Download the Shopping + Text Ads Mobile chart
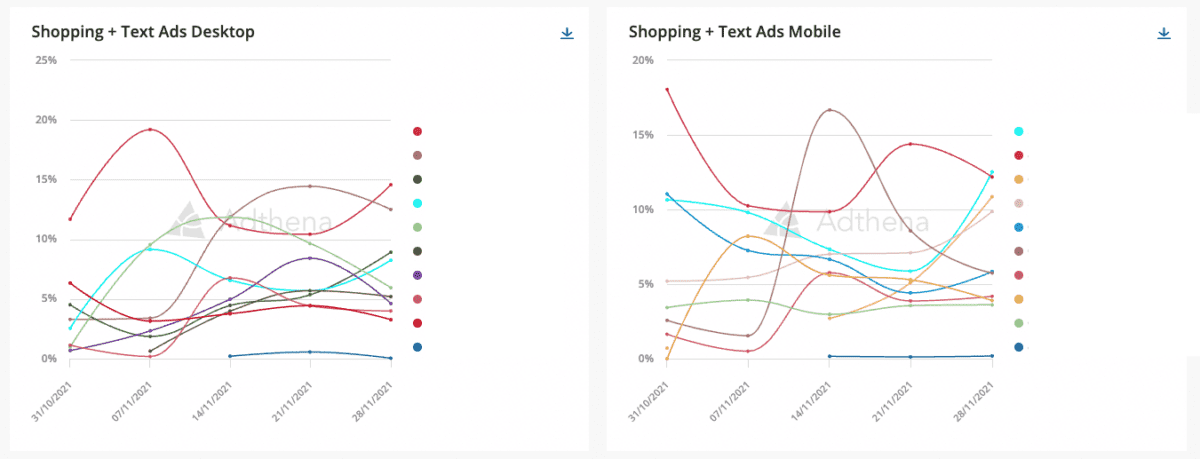This screenshot has height=459, width=1200. coord(1164,33)
